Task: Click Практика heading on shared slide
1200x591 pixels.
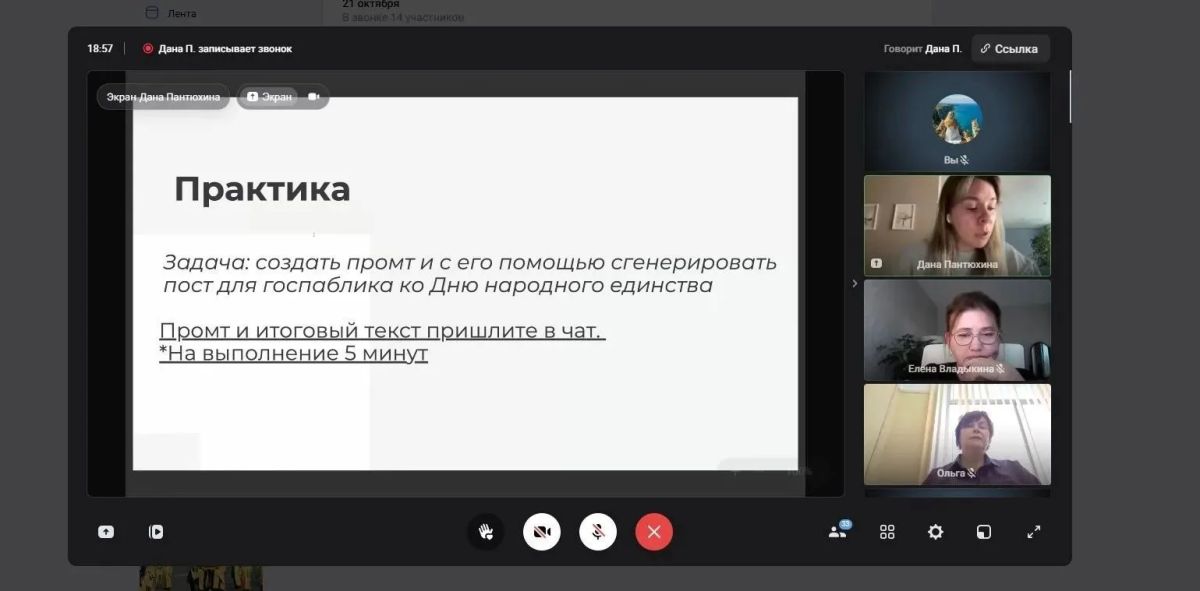Action: [x=262, y=189]
